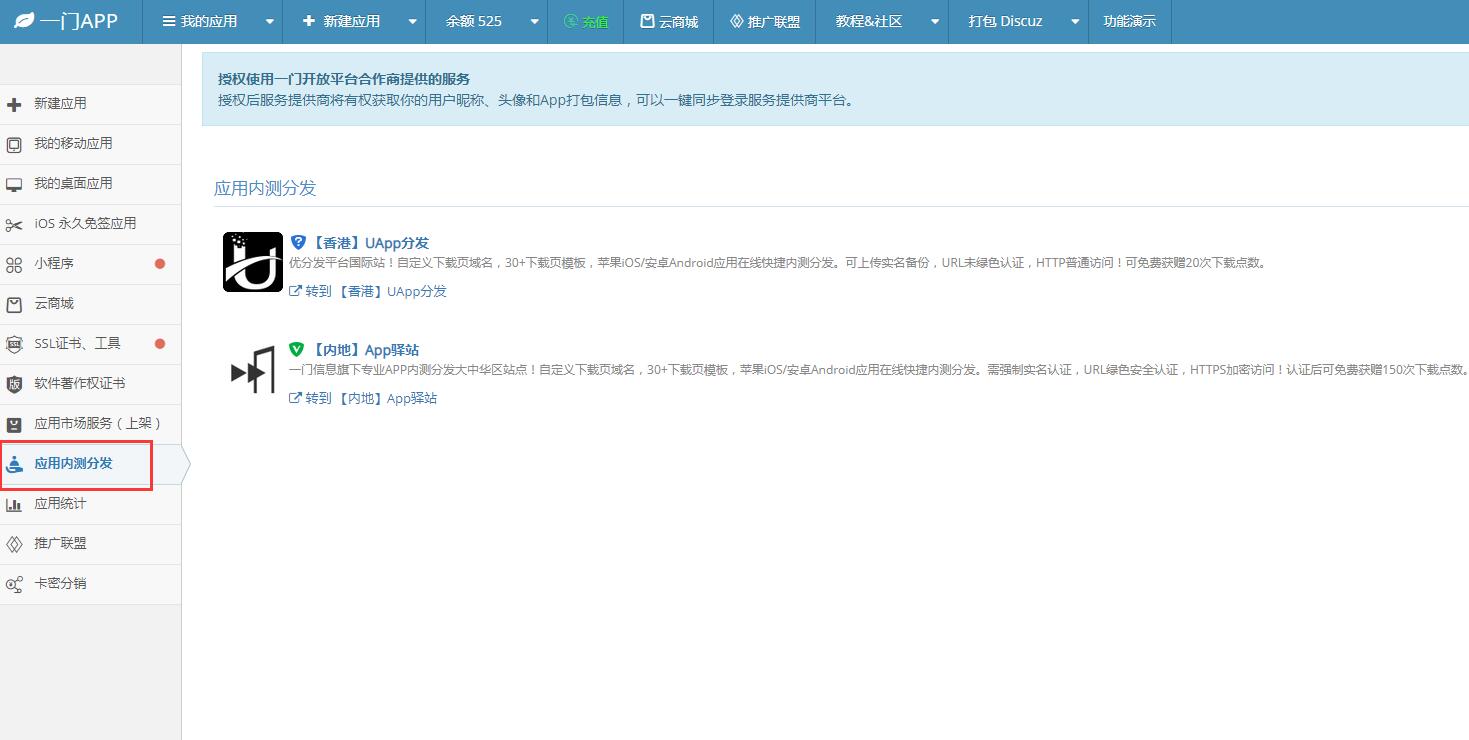Click the SSL certificate icon in sidebar
Screen dimensions: 1469x740
tap(14, 344)
